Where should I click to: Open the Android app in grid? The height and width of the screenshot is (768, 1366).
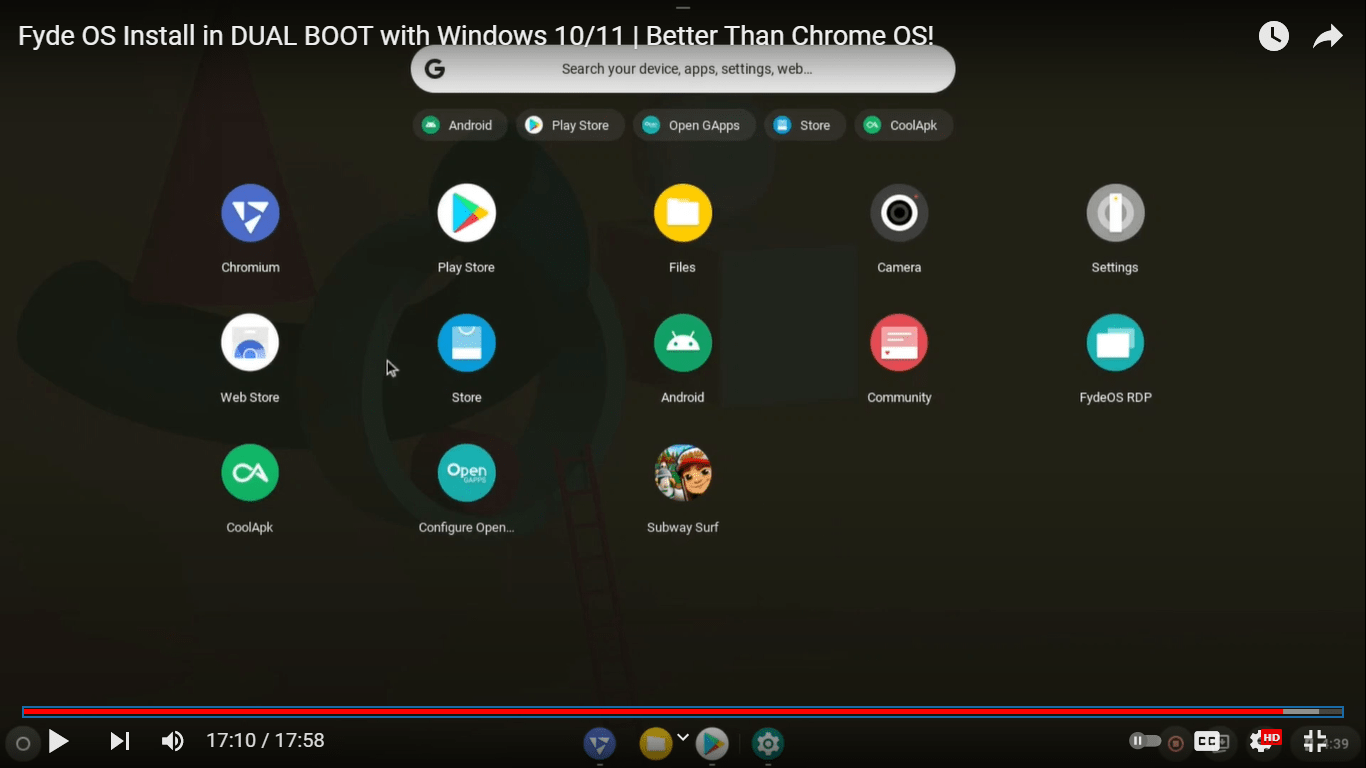pyautogui.click(x=683, y=343)
